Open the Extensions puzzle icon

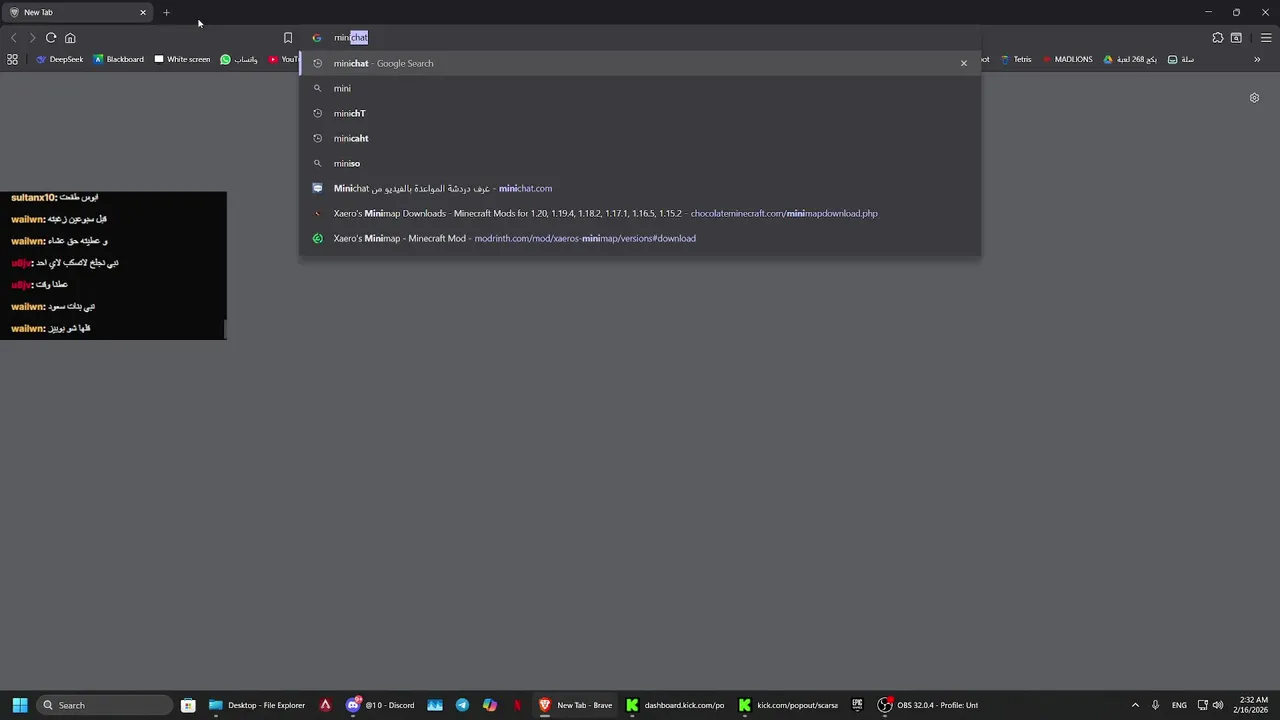pos(1218,38)
